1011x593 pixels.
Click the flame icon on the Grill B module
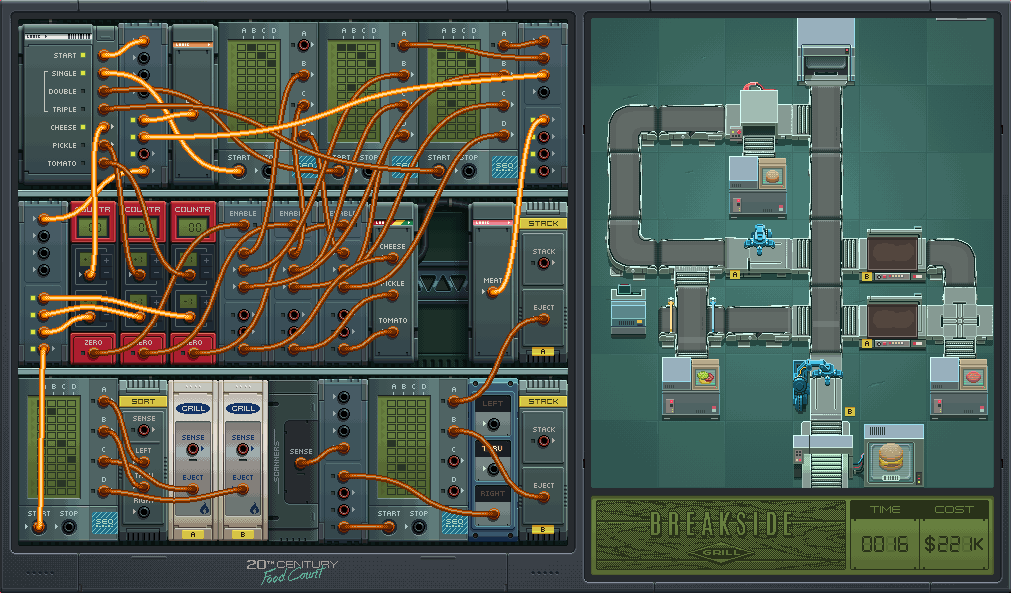click(x=254, y=508)
